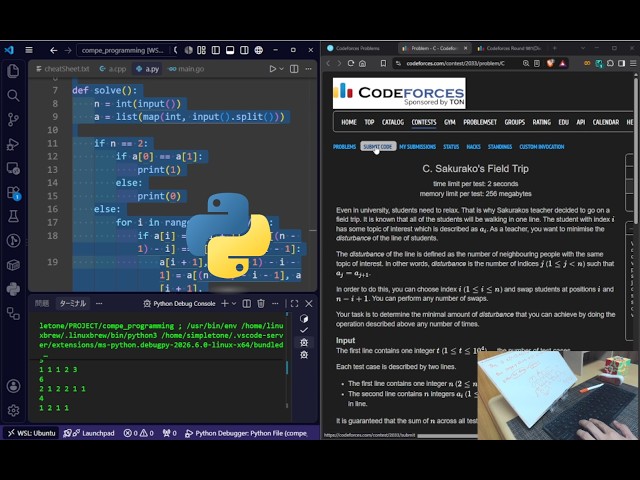
Task: Go forward with the VS Code arrow
Action: [x=68, y=50]
